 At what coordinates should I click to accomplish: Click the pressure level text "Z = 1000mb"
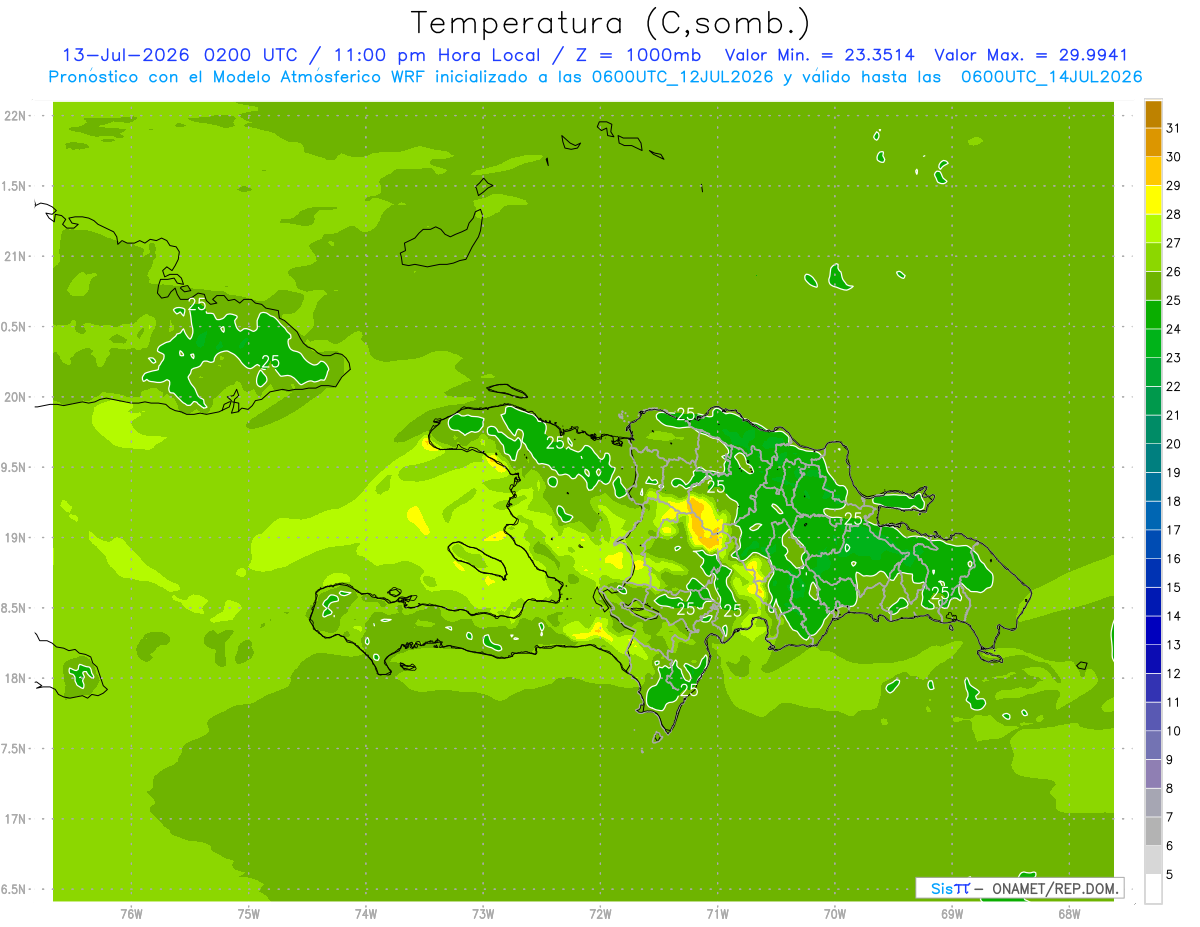636,55
